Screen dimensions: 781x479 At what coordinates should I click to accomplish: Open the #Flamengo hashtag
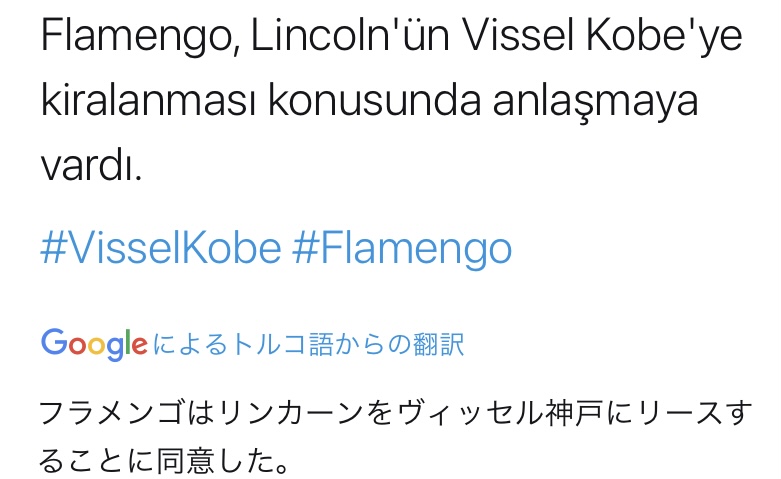click(402, 247)
